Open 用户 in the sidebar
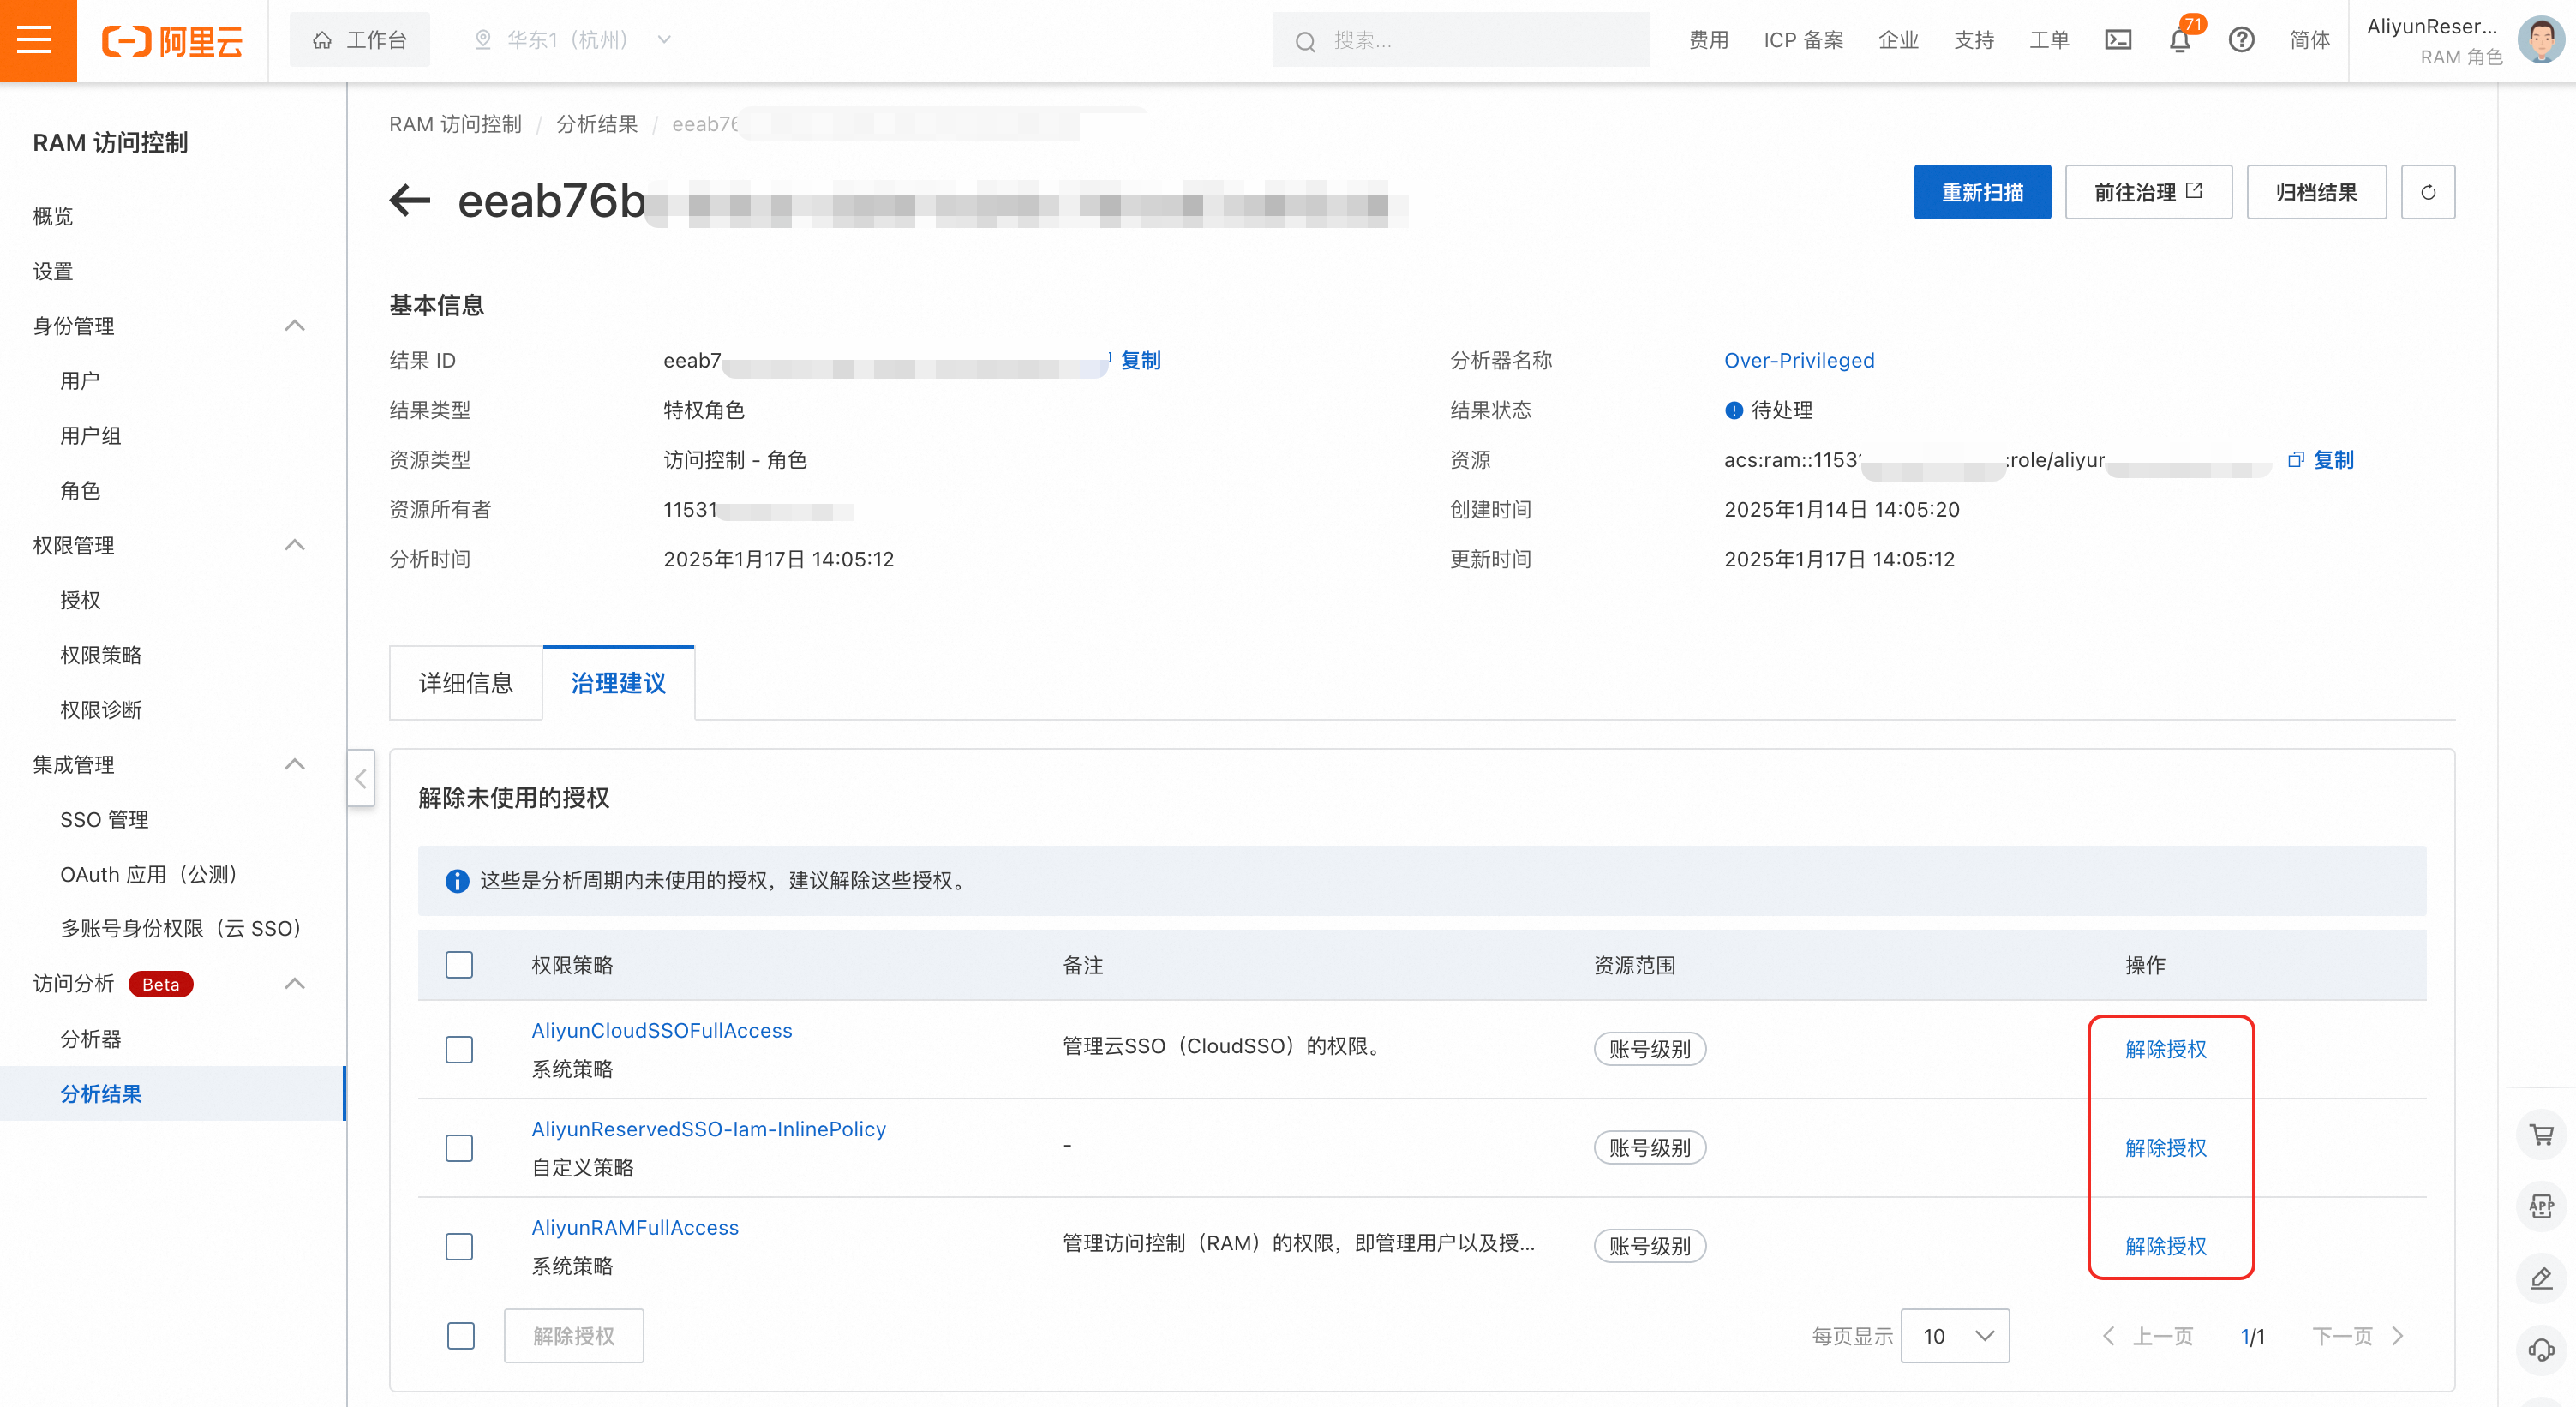The image size is (2576, 1407). coord(80,381)
